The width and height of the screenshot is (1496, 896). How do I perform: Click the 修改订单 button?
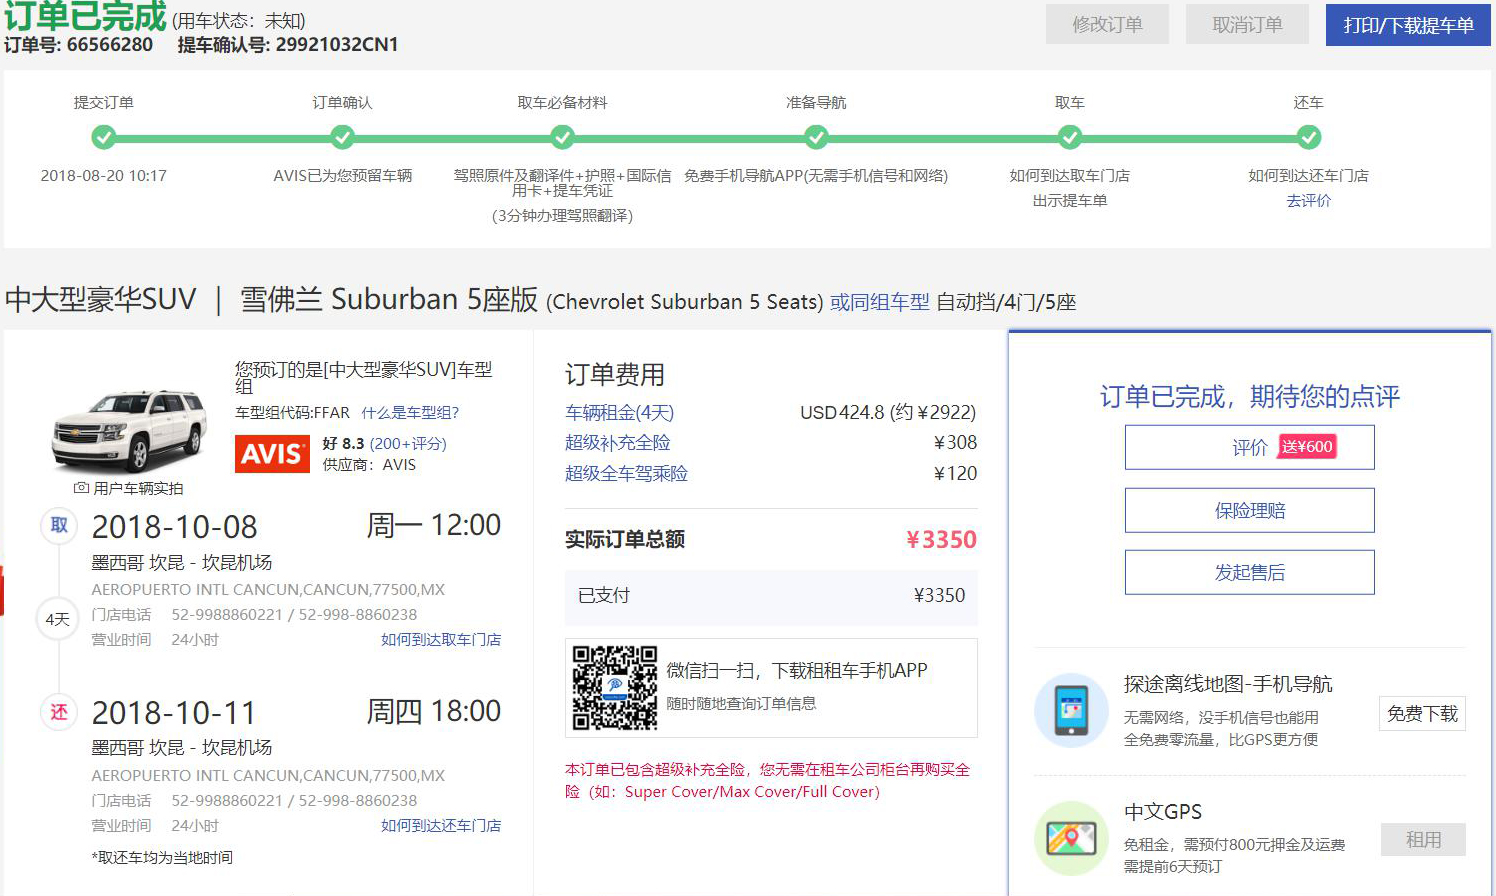click(x=1107, y=25)
